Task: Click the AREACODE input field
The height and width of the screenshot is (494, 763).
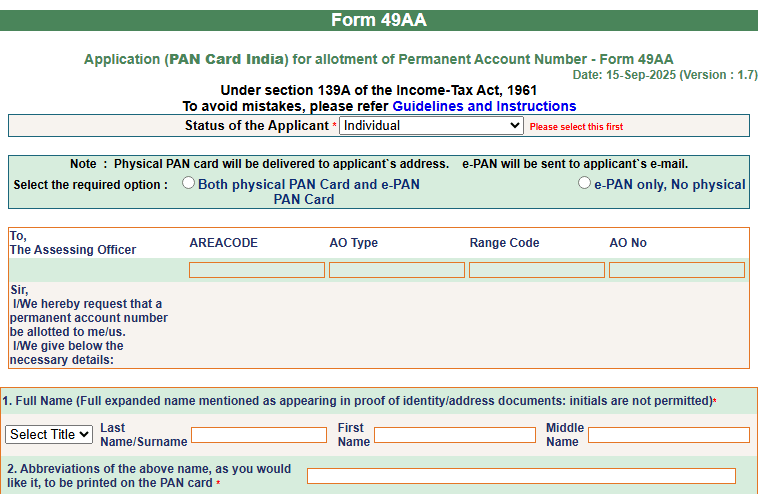Action: click(x=257, y=270)
